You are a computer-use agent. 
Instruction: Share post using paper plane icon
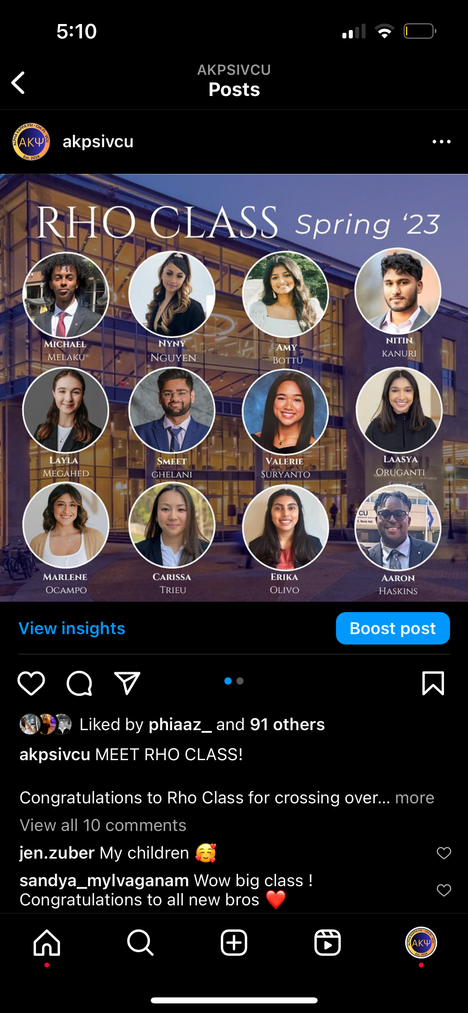click(127, 682)
